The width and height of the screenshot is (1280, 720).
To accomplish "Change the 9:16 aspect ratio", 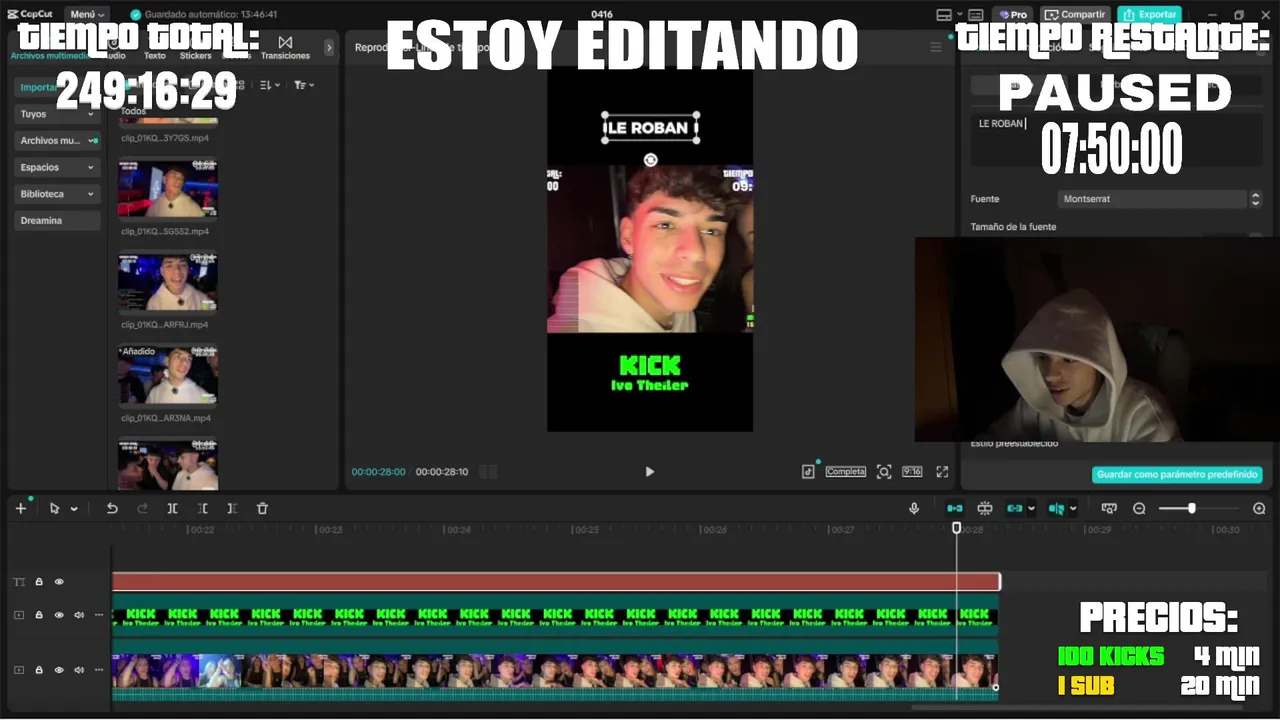I will click(912, 471).
